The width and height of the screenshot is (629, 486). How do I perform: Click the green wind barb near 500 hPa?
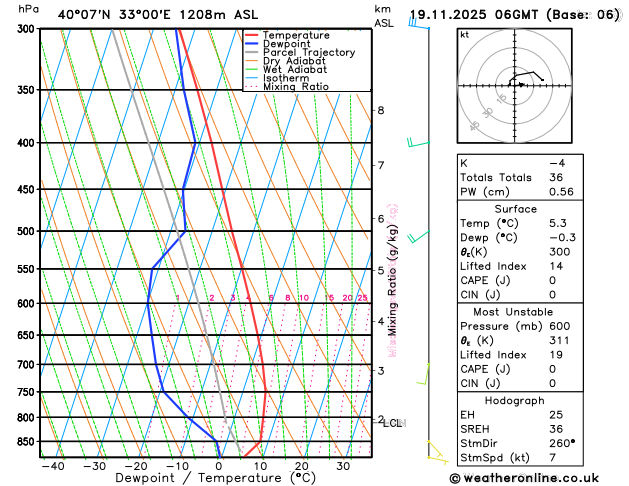tap(417, 237)
